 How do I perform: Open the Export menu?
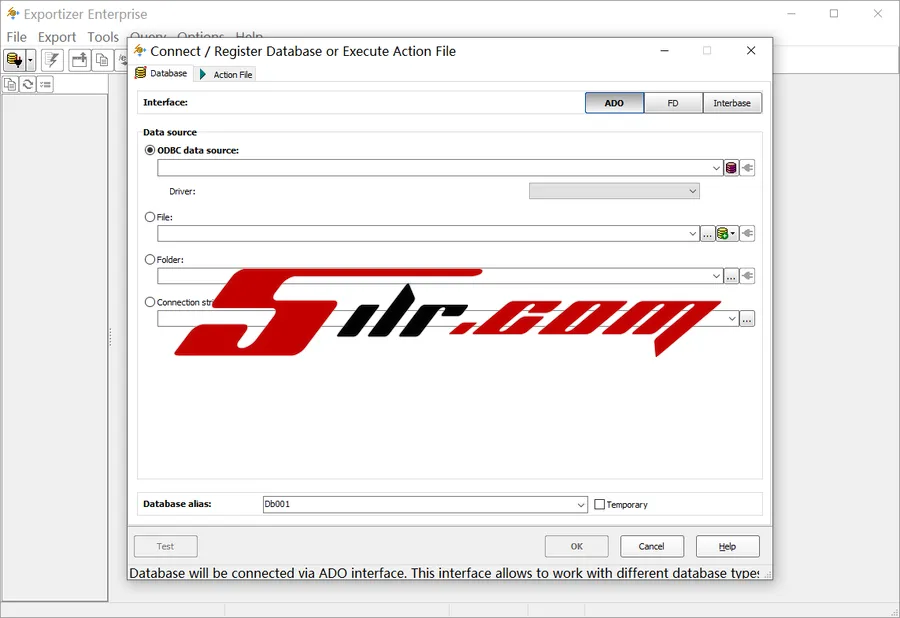point(57,37)
